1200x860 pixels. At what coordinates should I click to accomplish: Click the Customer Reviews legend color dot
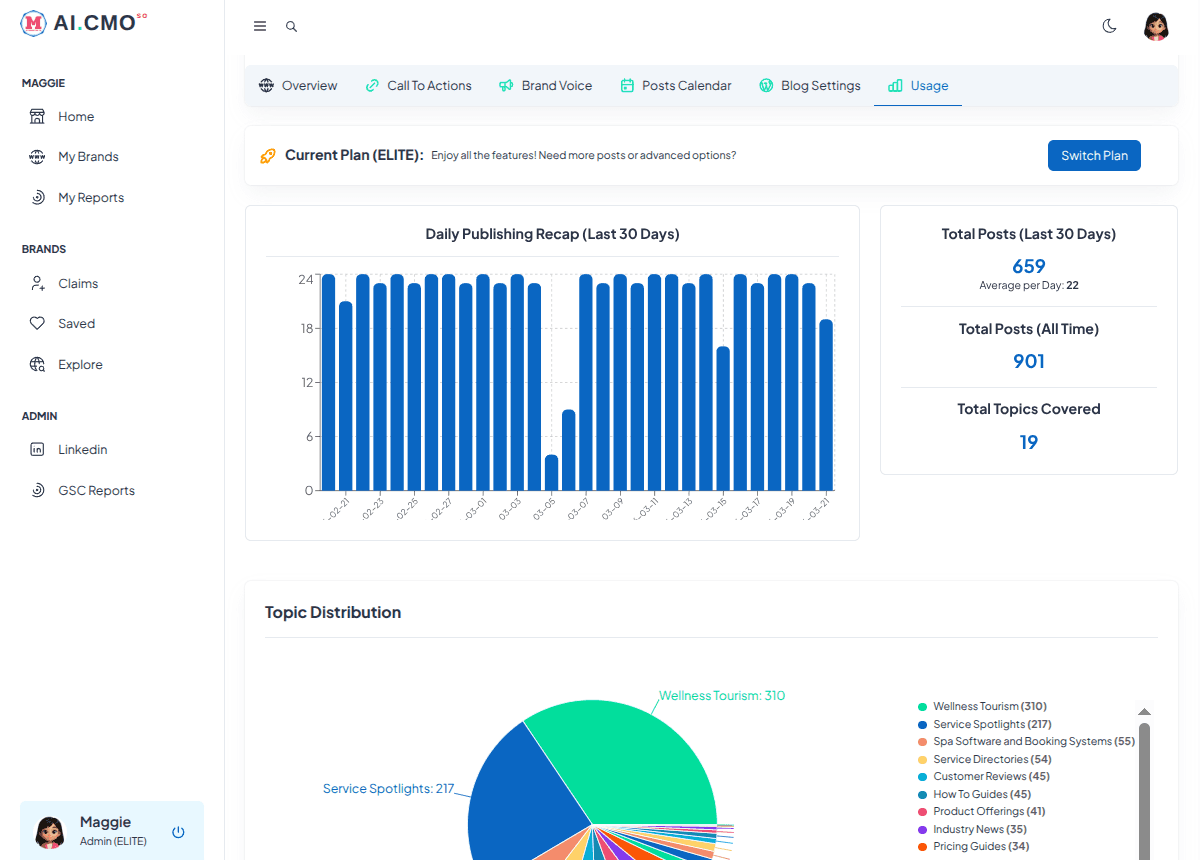click(924, 776)
